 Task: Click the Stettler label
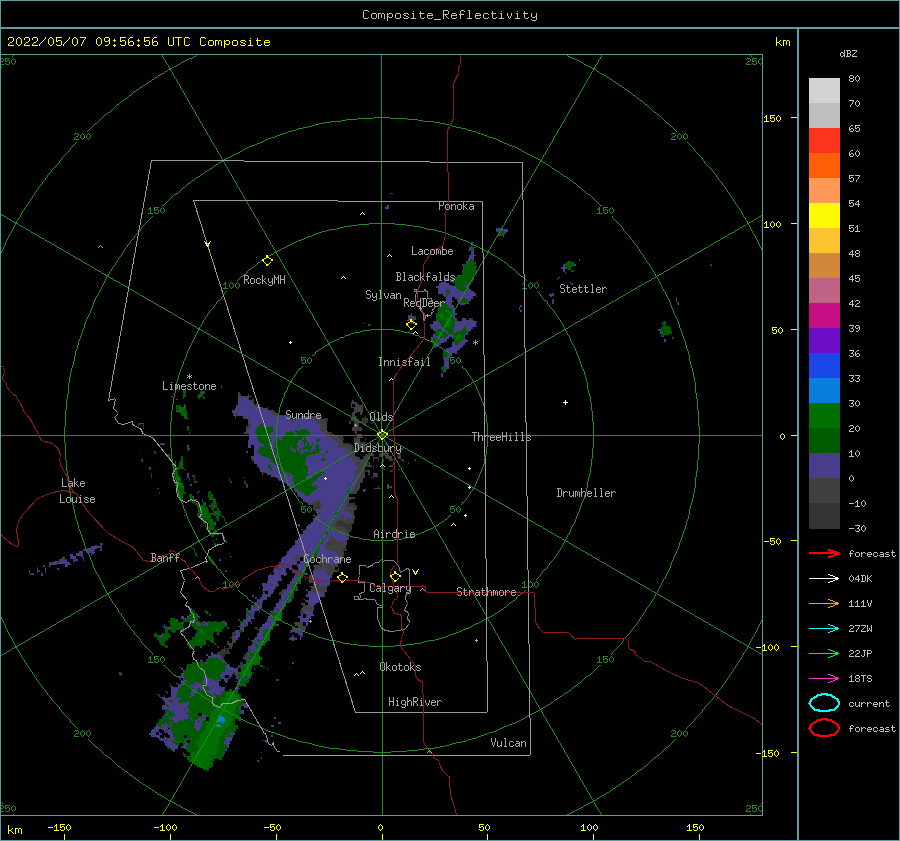(x=583, y=289)
